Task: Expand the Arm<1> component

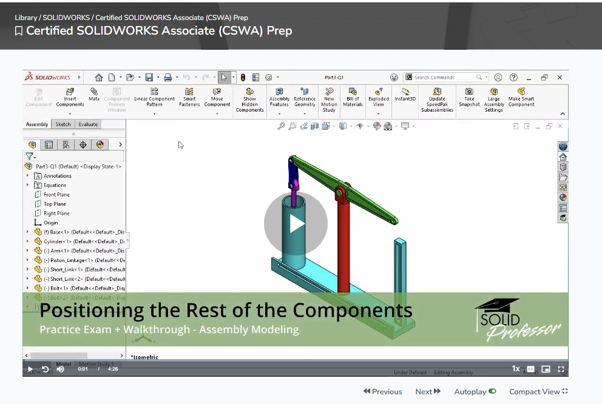Action: (27, 250)
